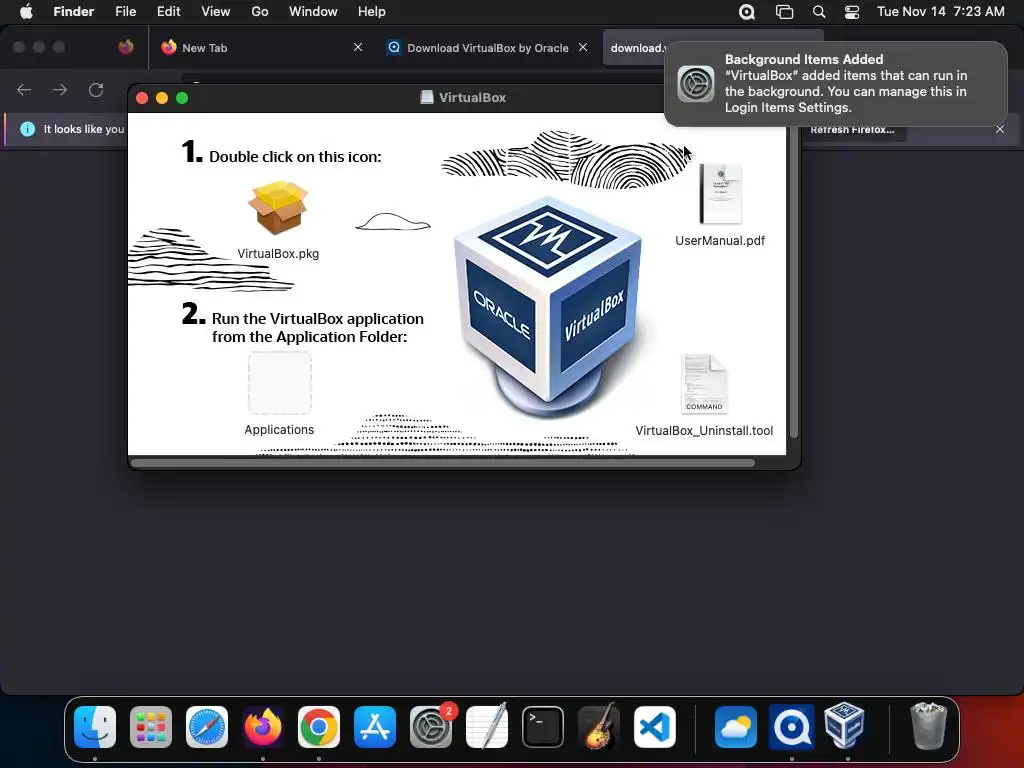Open the VirtualBox.pkg installer icon
Screen dimensions: 1024x768
[x=278, y=208]
